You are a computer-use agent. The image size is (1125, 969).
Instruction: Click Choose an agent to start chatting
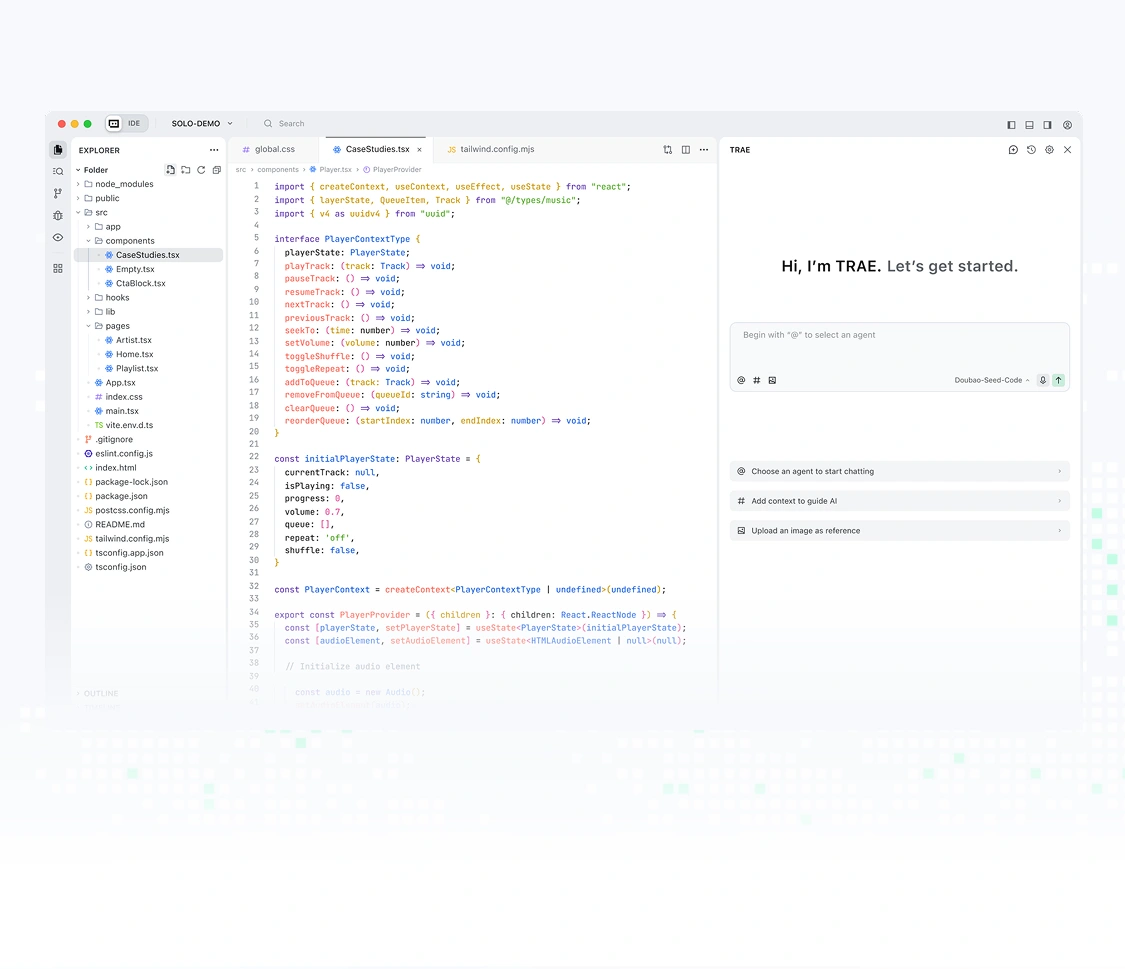point(899,471)
